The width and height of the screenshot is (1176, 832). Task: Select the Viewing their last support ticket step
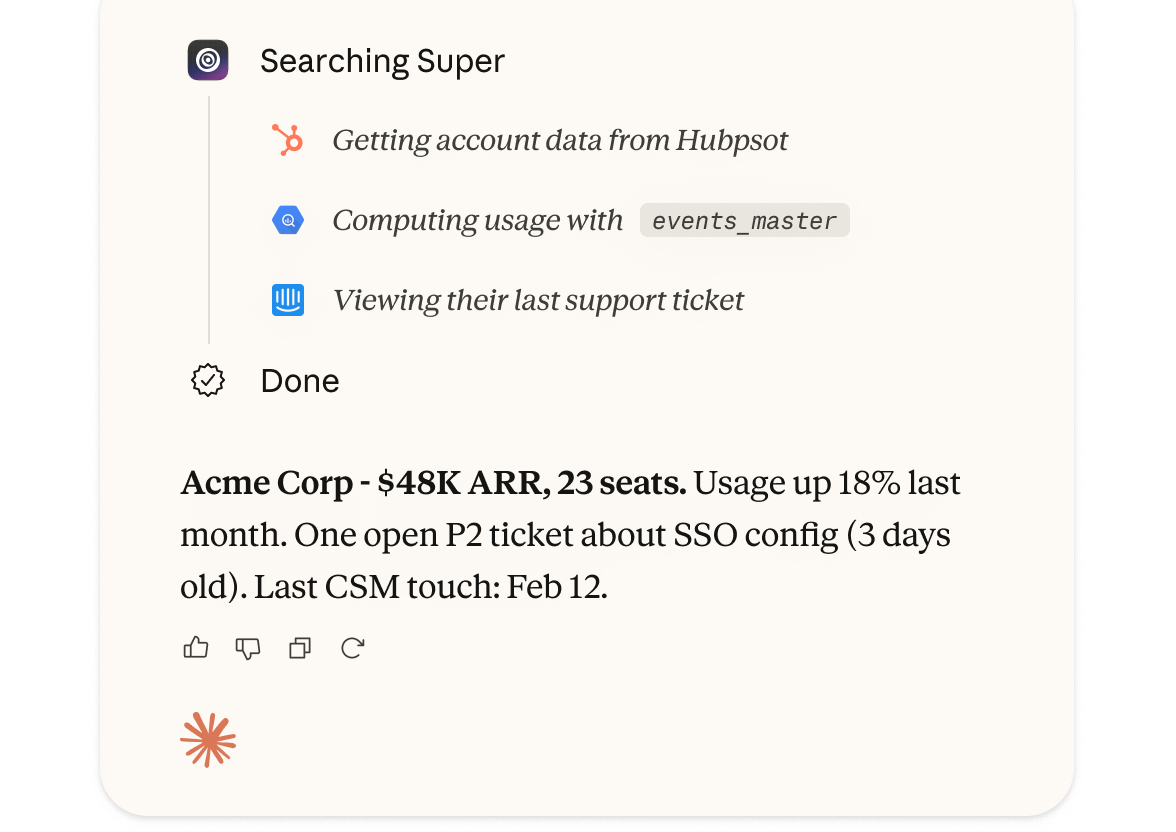539,300
